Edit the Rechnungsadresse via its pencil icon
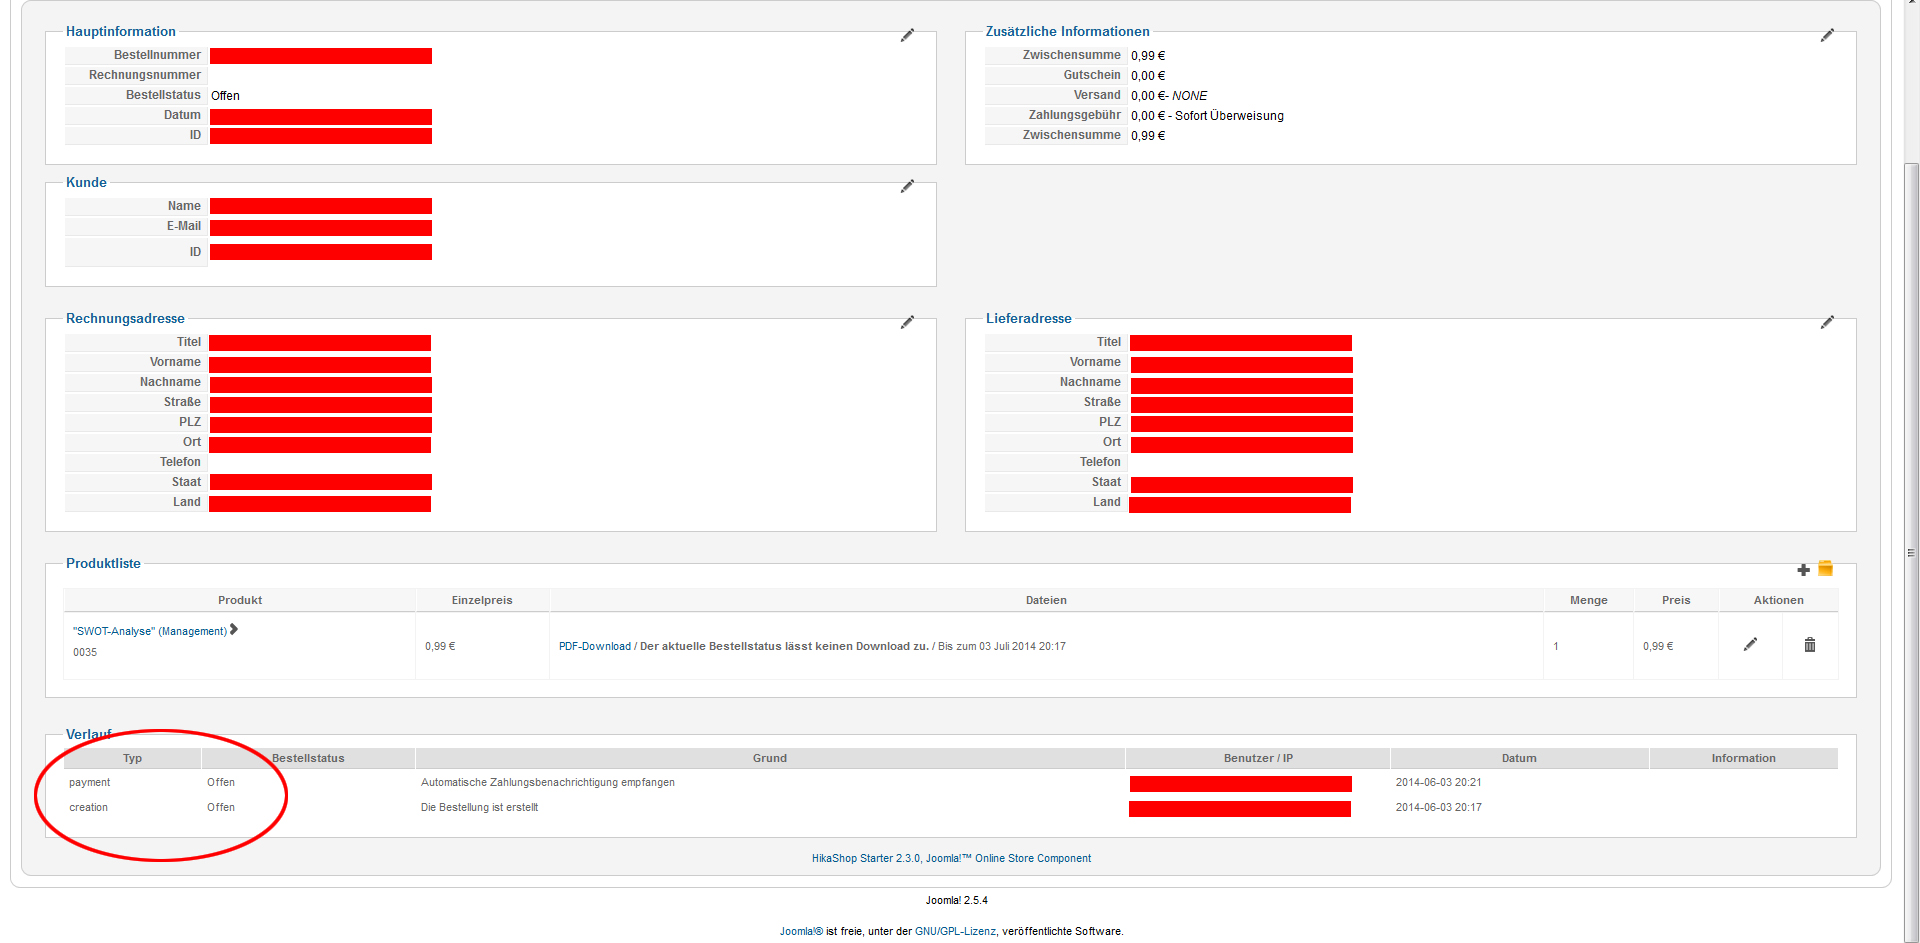The height and width of the screenshot is (943, 1920). (907, 322)
